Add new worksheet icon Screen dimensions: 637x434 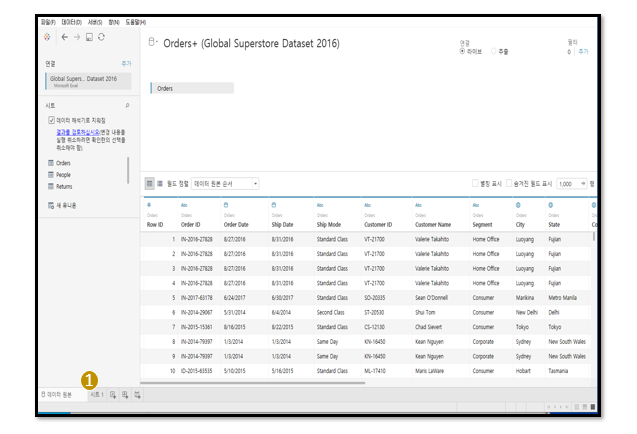113,395
